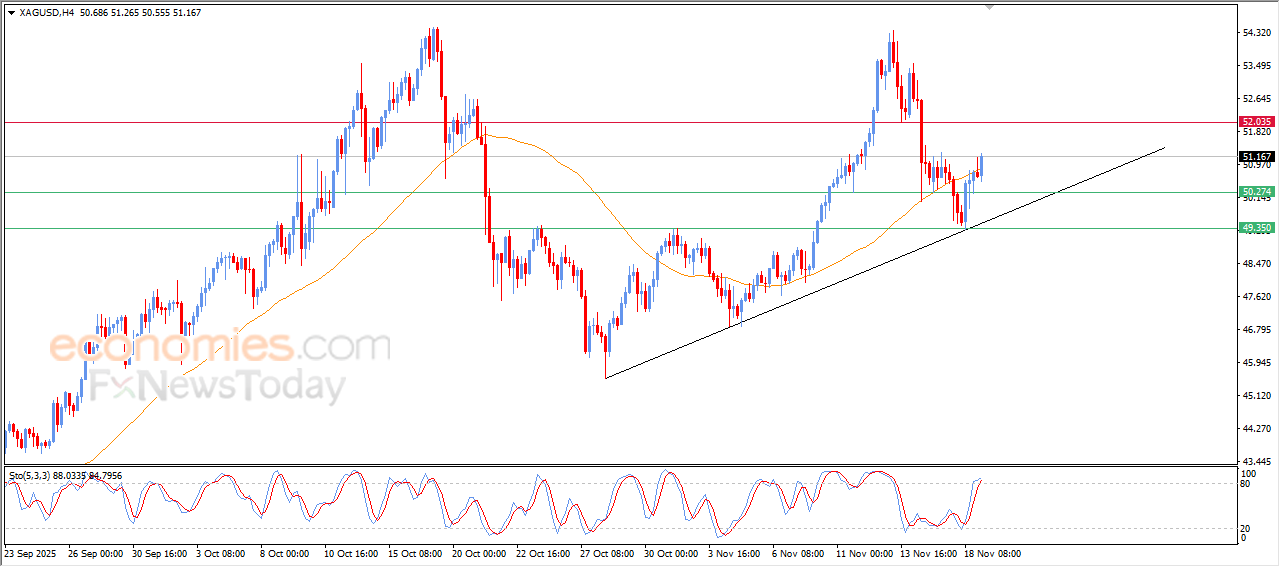
Task: Click the green 50.274 price label
Action: (1255, 192)
